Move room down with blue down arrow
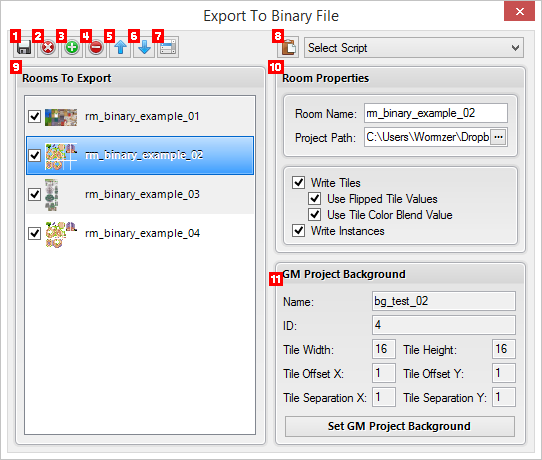Image resolution: width=542 pixels, height=460 pixels. tap(144, 47)
